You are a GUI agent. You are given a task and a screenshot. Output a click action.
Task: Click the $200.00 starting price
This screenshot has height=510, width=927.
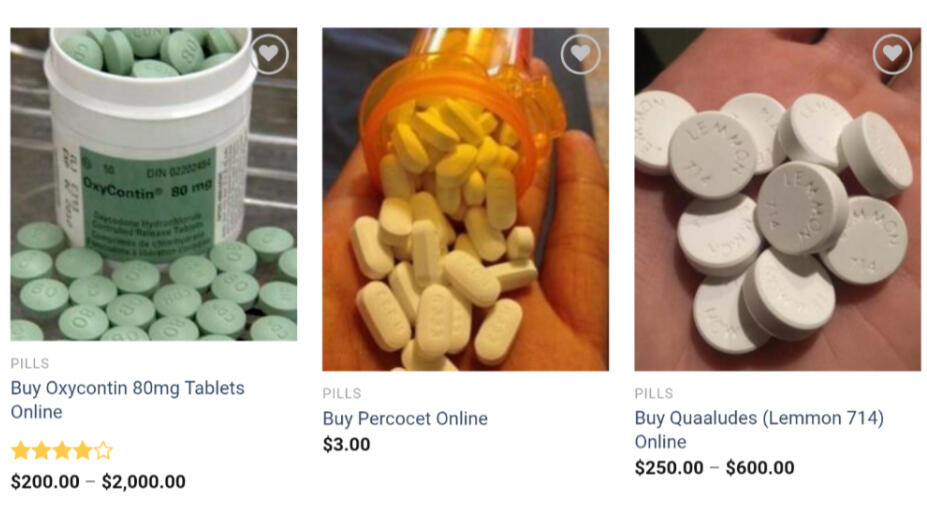(x=46, y=482)
